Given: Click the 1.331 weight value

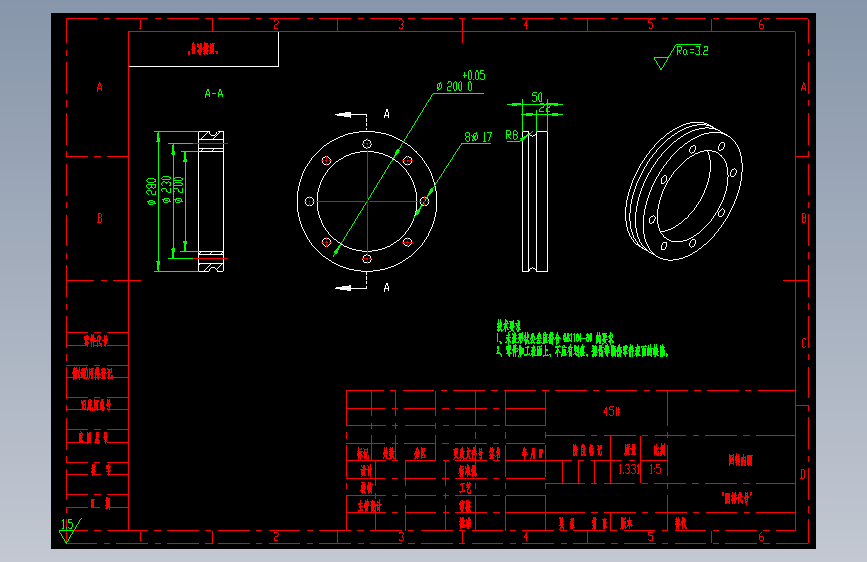Looking at the screenshot, I should [x=629, y=470].
